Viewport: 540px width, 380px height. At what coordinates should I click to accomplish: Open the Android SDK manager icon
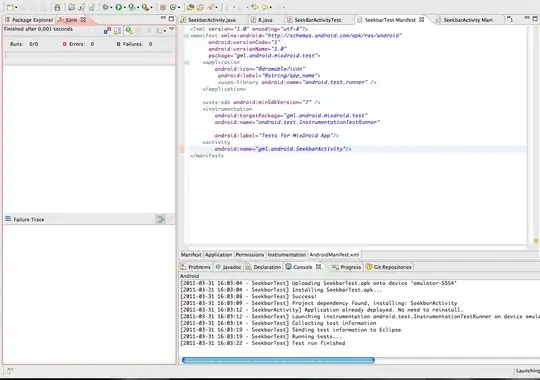point(57,7)
